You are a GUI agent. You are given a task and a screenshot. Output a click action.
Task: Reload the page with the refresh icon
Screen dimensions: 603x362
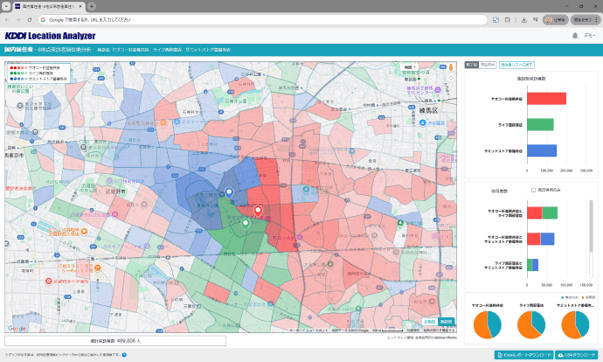point(29,20)
